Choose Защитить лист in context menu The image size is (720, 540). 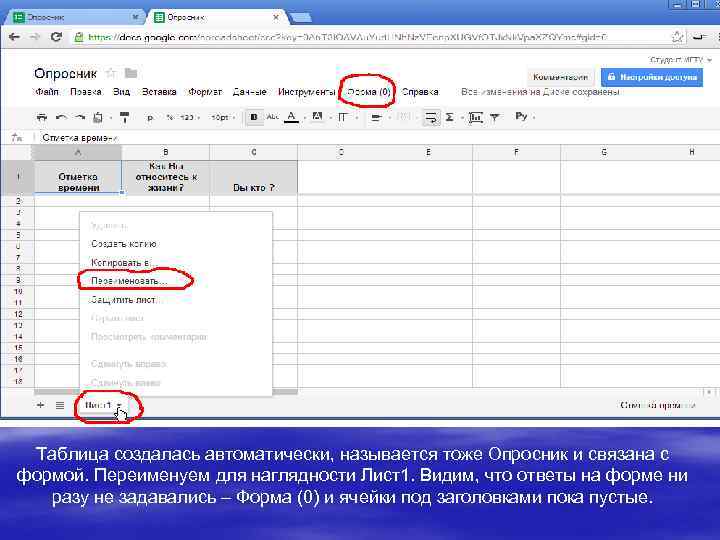point(124,300)
